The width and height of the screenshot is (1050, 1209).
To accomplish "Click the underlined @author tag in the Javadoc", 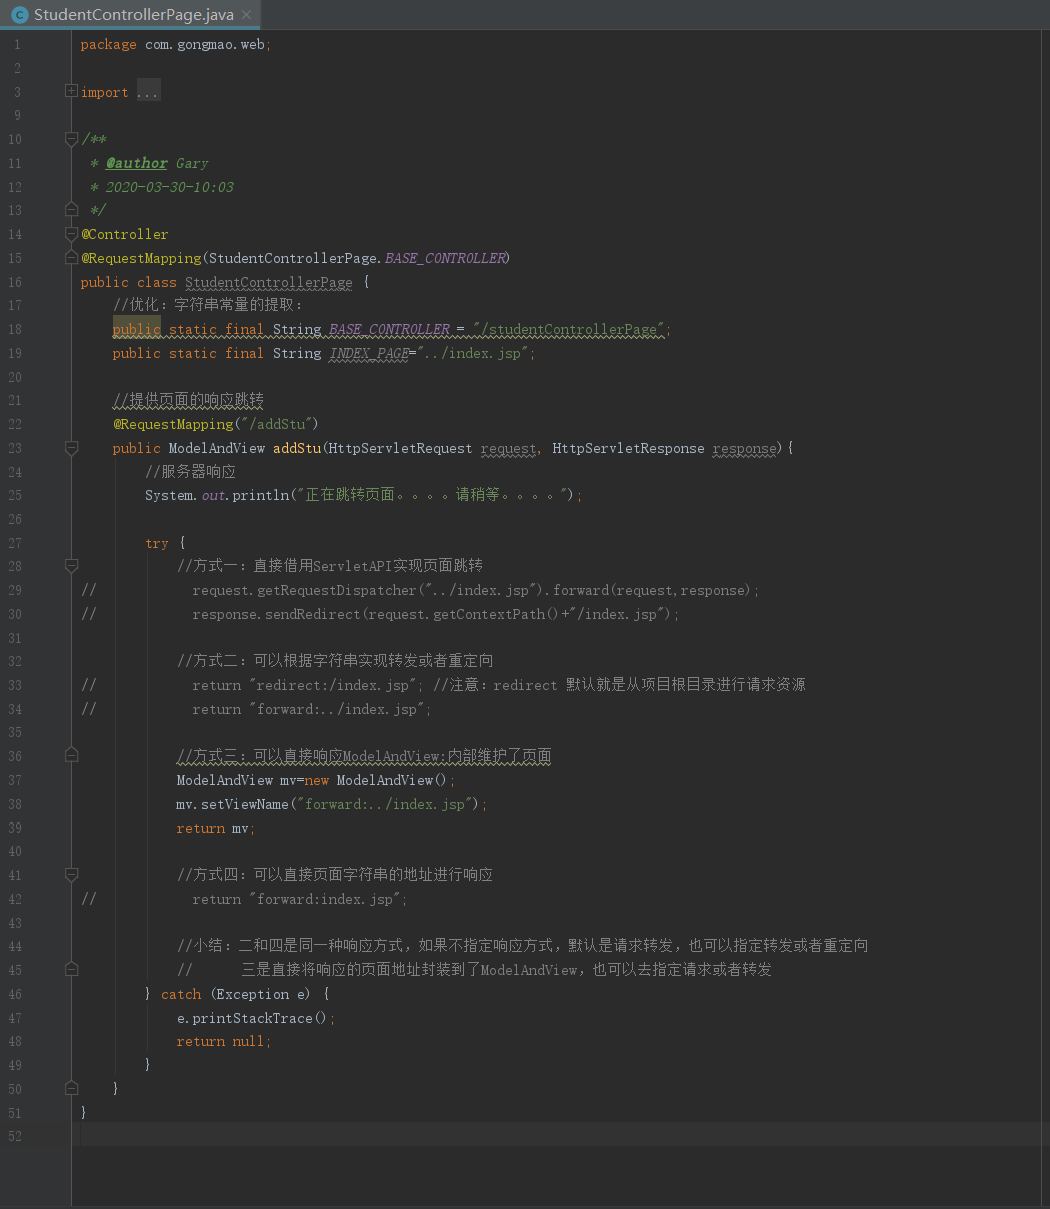I will coord(136,163).
